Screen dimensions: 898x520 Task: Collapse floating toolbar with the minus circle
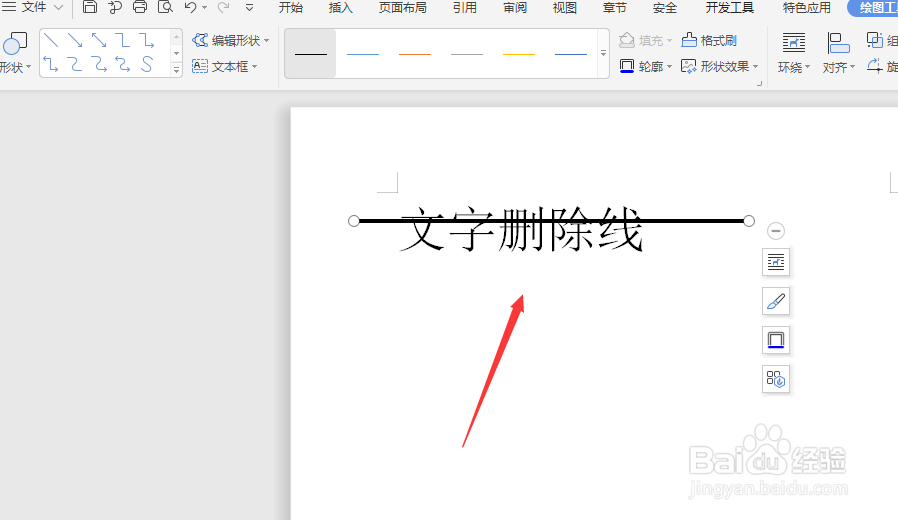[776, 231]
